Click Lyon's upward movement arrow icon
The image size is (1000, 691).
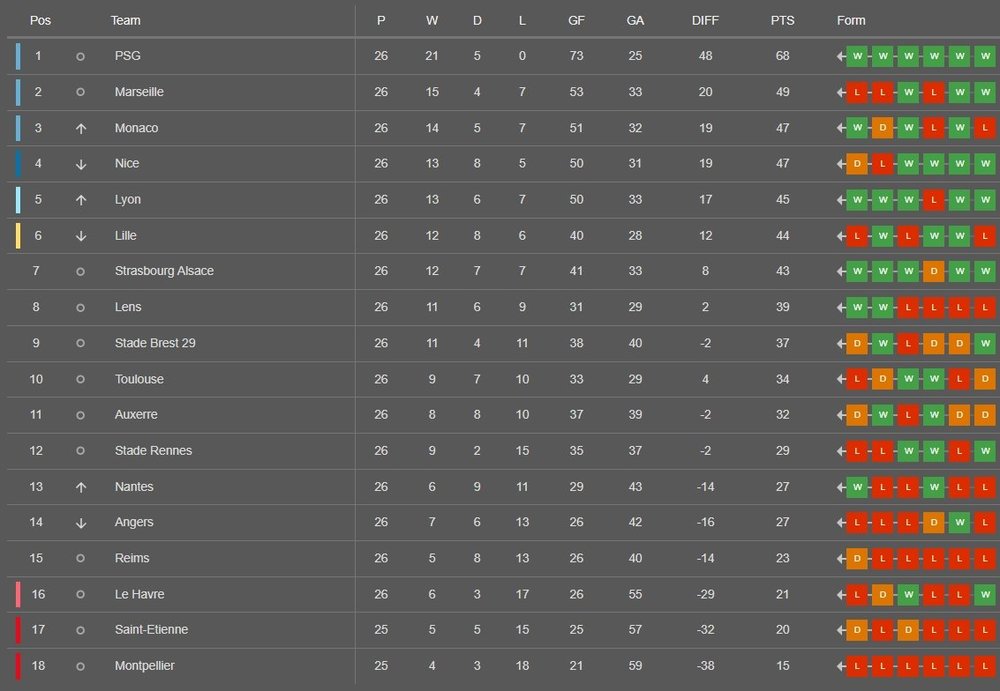coord(81,200)
